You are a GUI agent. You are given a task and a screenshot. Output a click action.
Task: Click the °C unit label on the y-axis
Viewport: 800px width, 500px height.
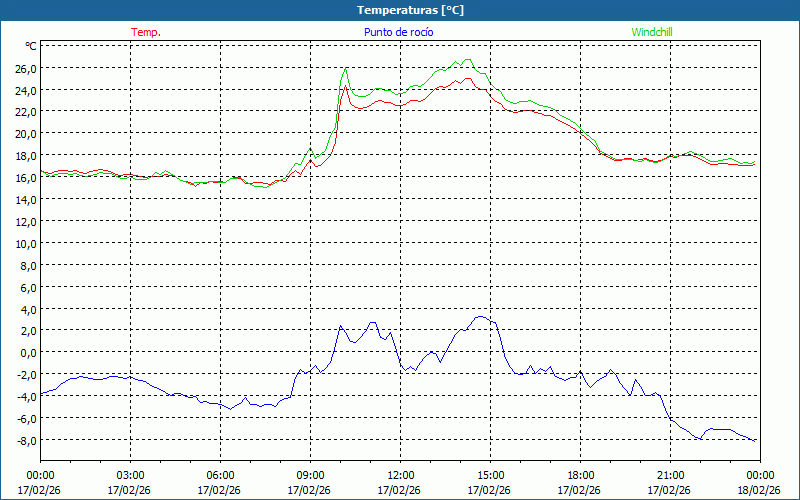coord(31,46)
